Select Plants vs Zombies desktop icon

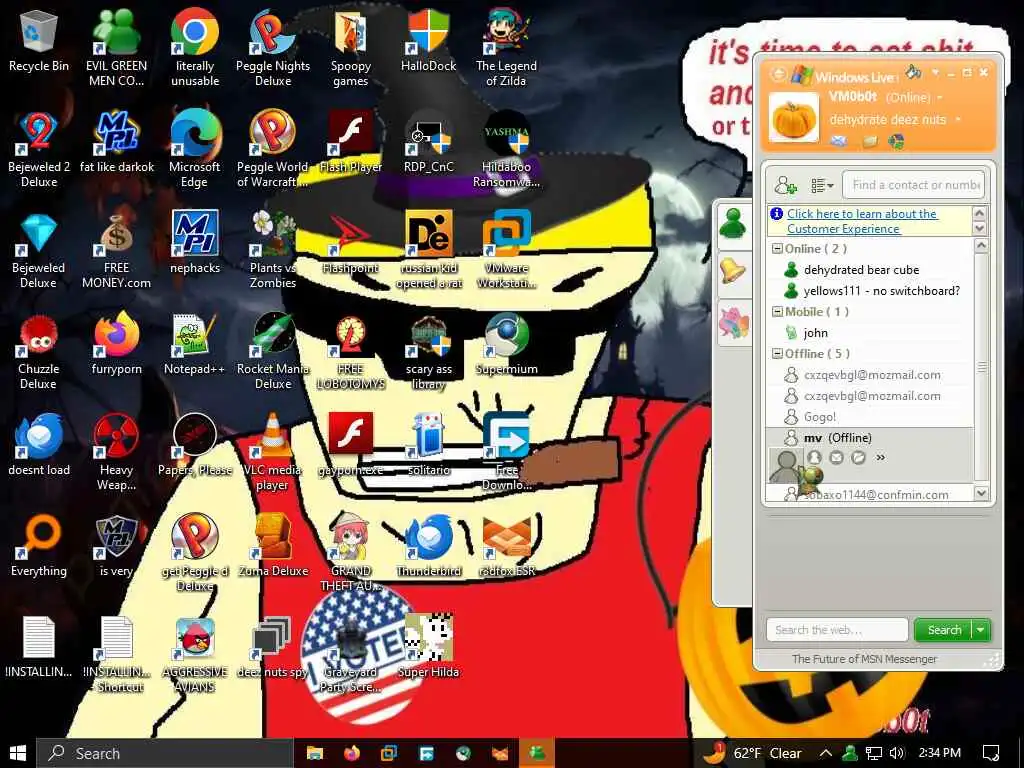(x=273, y=249)
